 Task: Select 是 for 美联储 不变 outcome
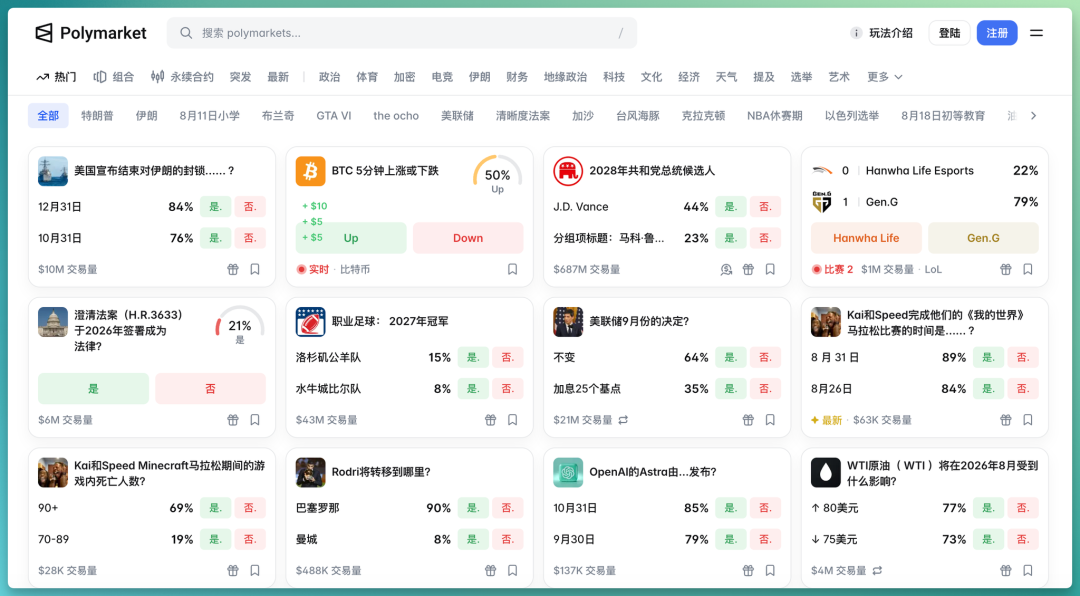pyautogui.click(x=731, y=358)
